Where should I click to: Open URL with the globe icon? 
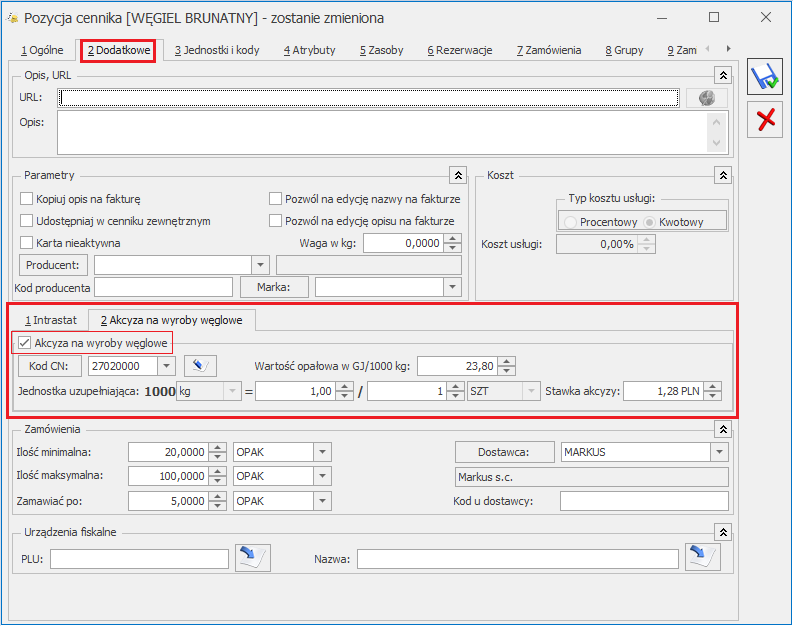[x=707, y=98]
